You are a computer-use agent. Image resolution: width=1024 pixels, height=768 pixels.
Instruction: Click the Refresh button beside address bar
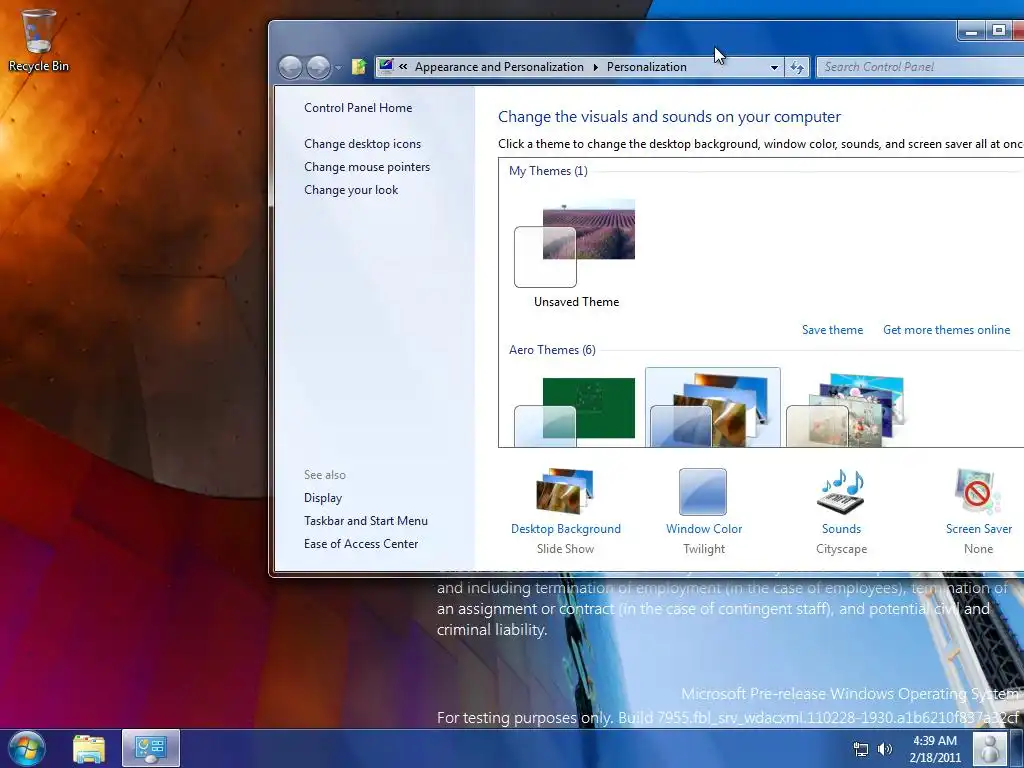point(797,67)
